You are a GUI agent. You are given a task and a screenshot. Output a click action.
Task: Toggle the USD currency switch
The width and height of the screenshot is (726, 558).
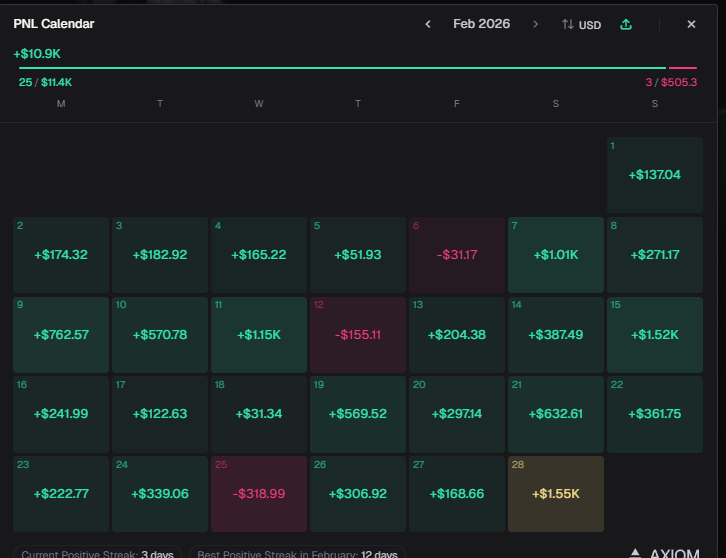coord(581,25)
